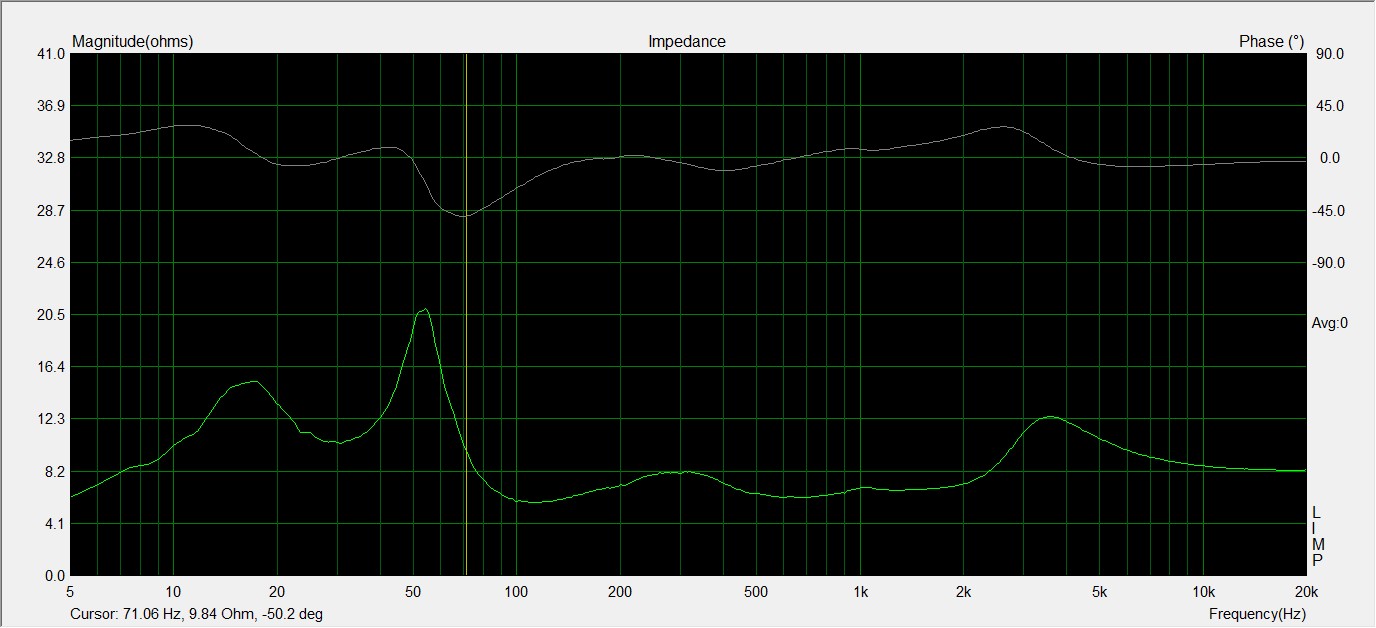The height and width of the screenshot is (628, 1376).
Task: Click the '20.5' magnitude scale value
Action: 51,315
